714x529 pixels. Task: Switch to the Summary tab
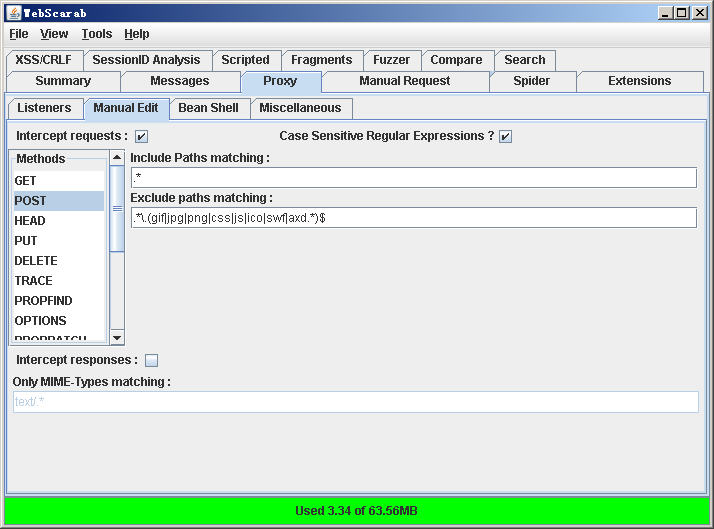point(63,81)
